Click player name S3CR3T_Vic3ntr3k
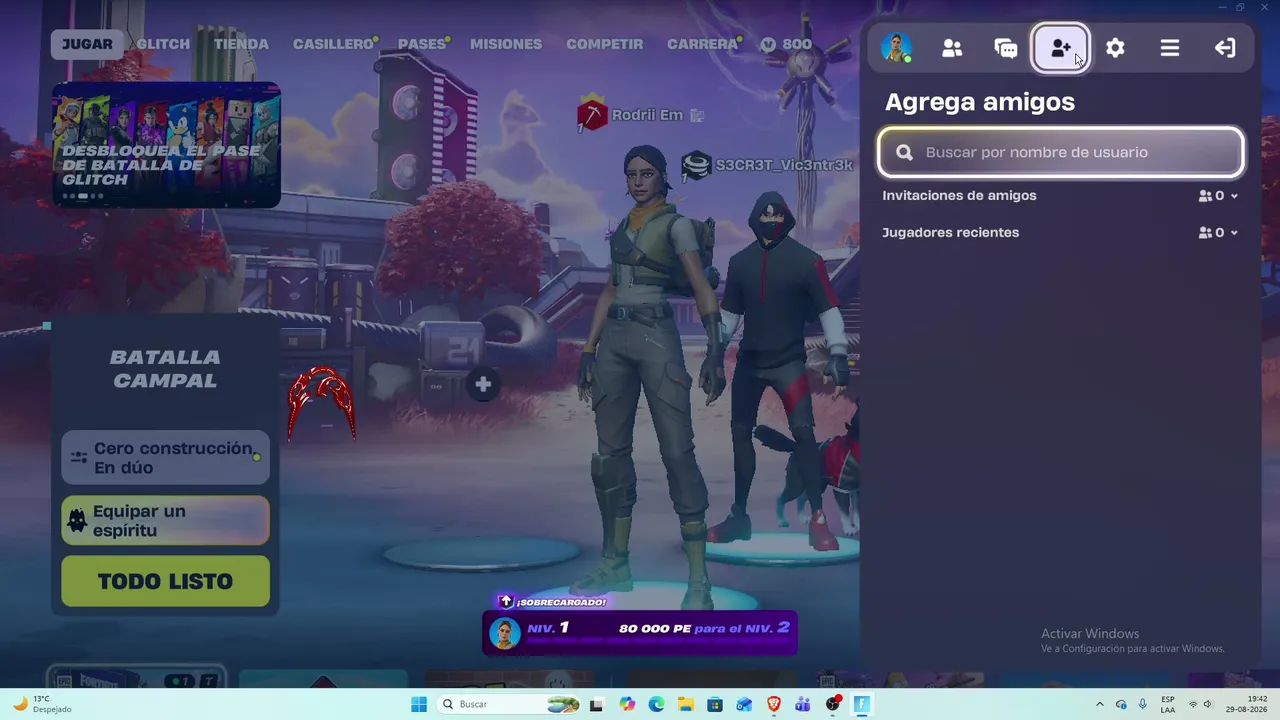The height and width of the screenshot is (720, 1280). [784, 165]
